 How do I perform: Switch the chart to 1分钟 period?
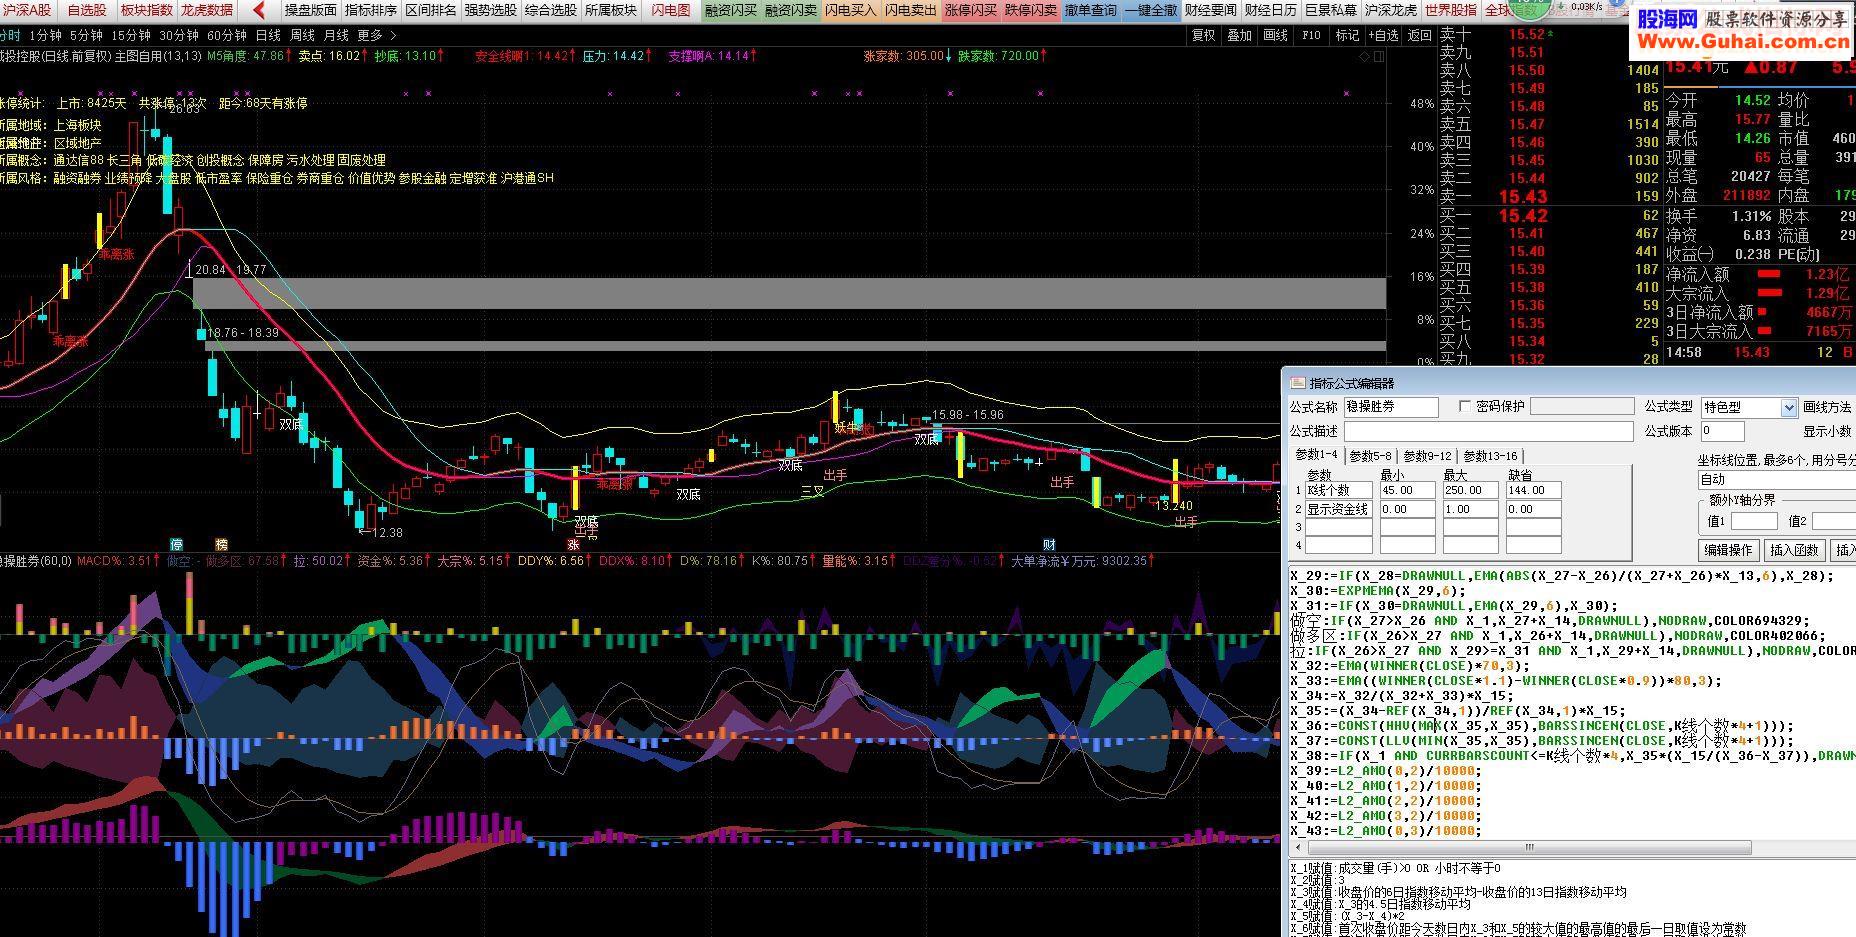45,35
